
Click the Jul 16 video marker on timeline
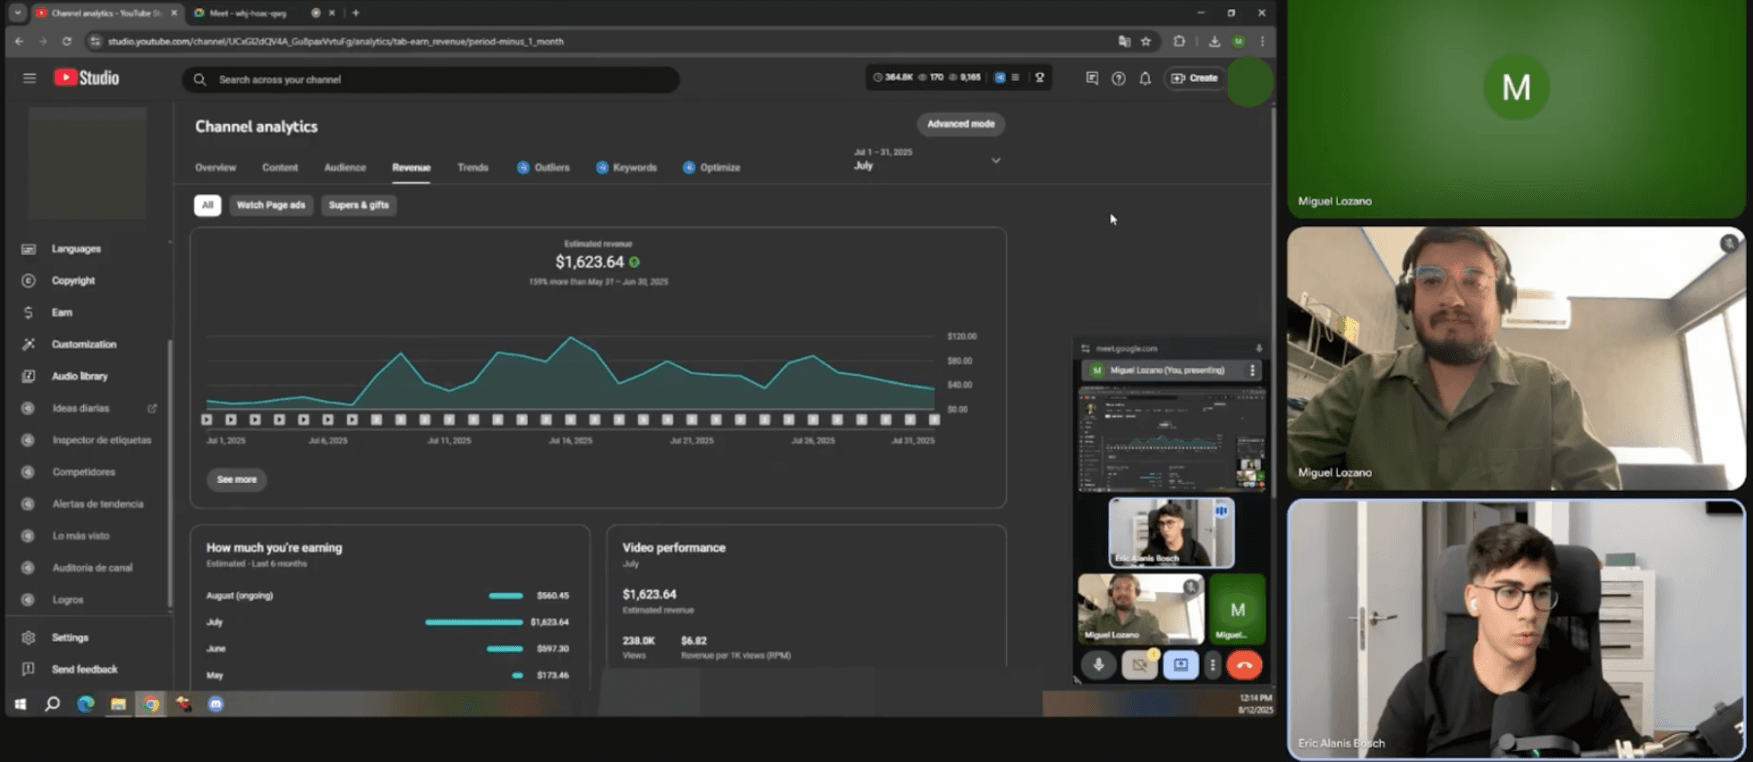570,420
